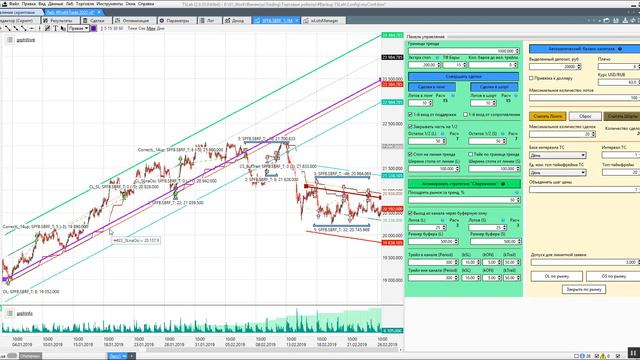Click the OS по рынку button

point(613,276)
